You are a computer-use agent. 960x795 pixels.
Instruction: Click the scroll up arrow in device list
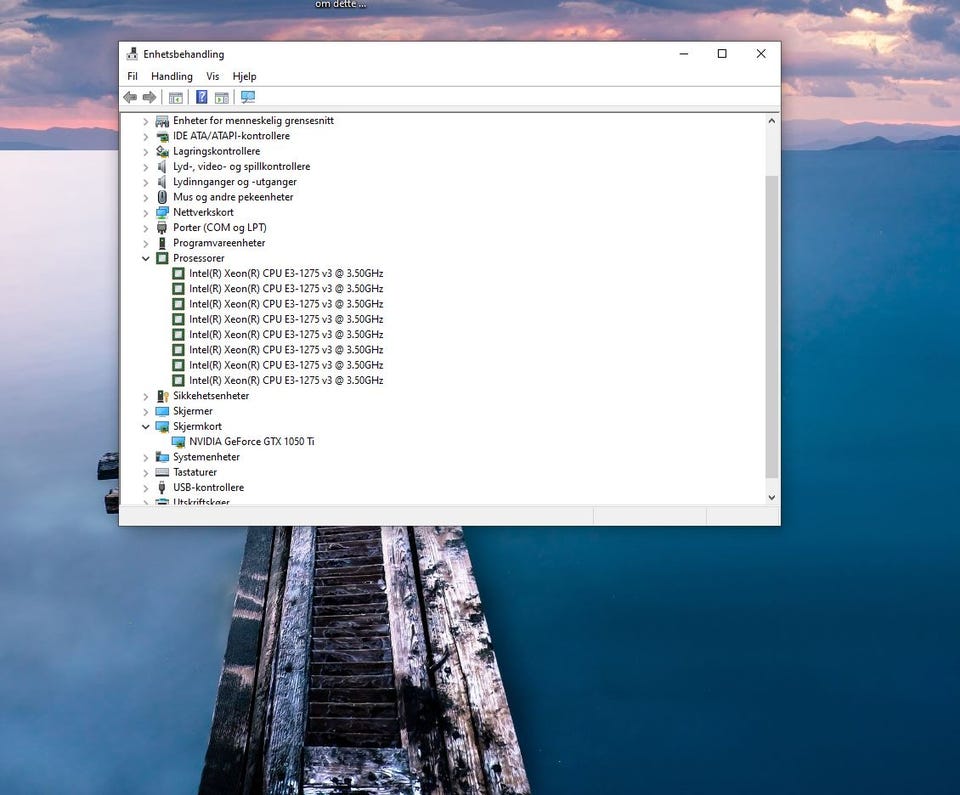(772, 121)
